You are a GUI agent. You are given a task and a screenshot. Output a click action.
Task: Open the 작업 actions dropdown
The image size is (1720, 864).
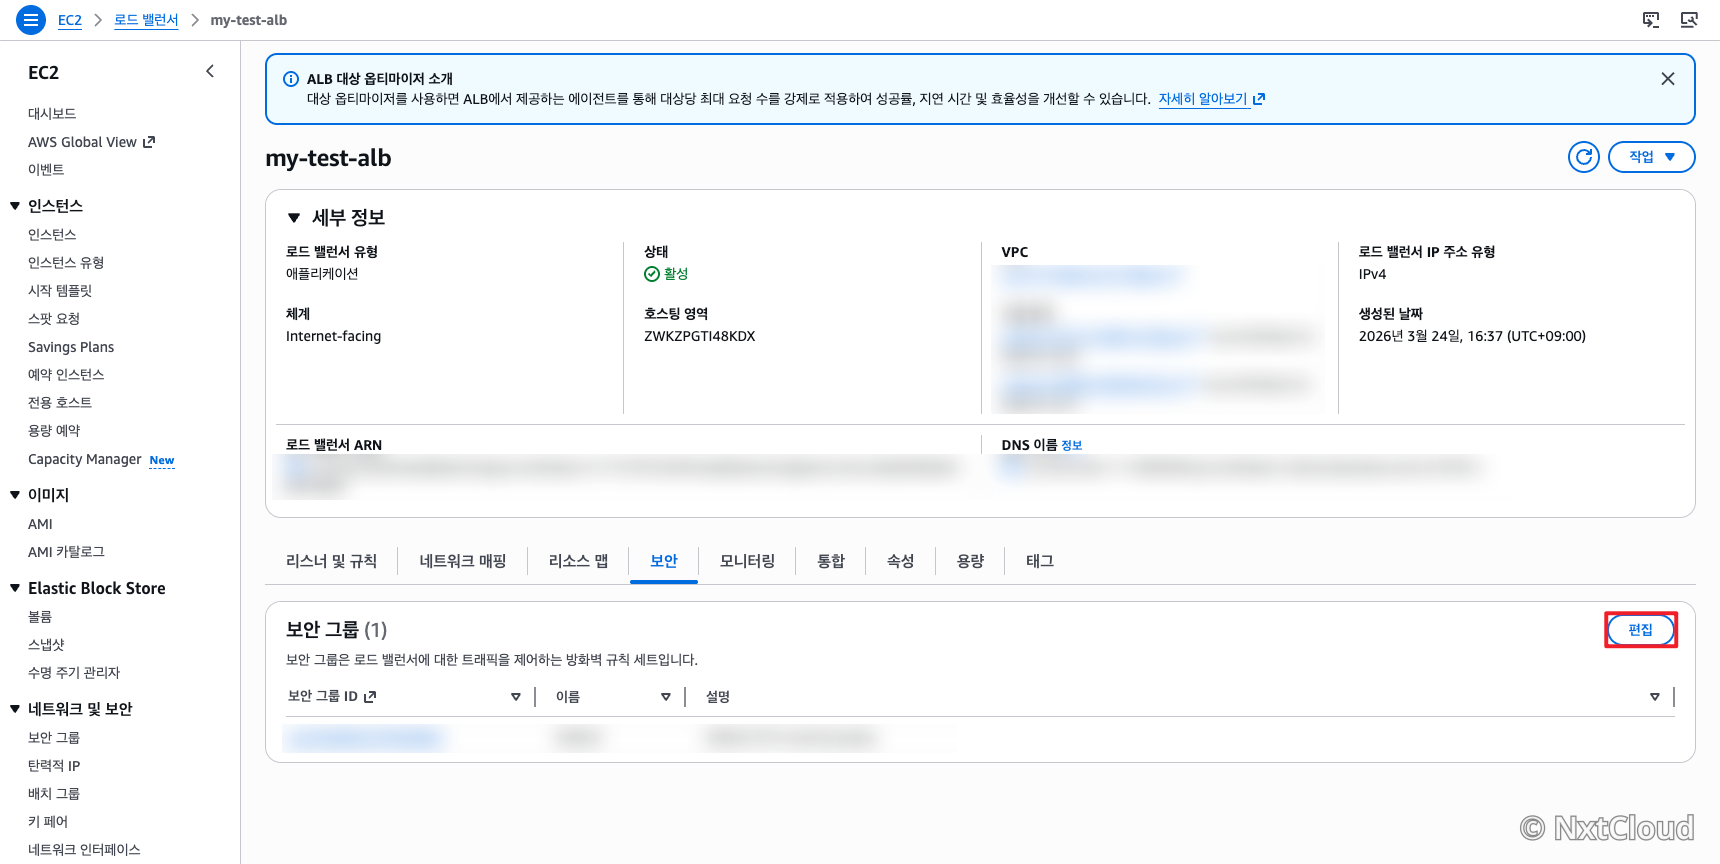pos(1652,157)
